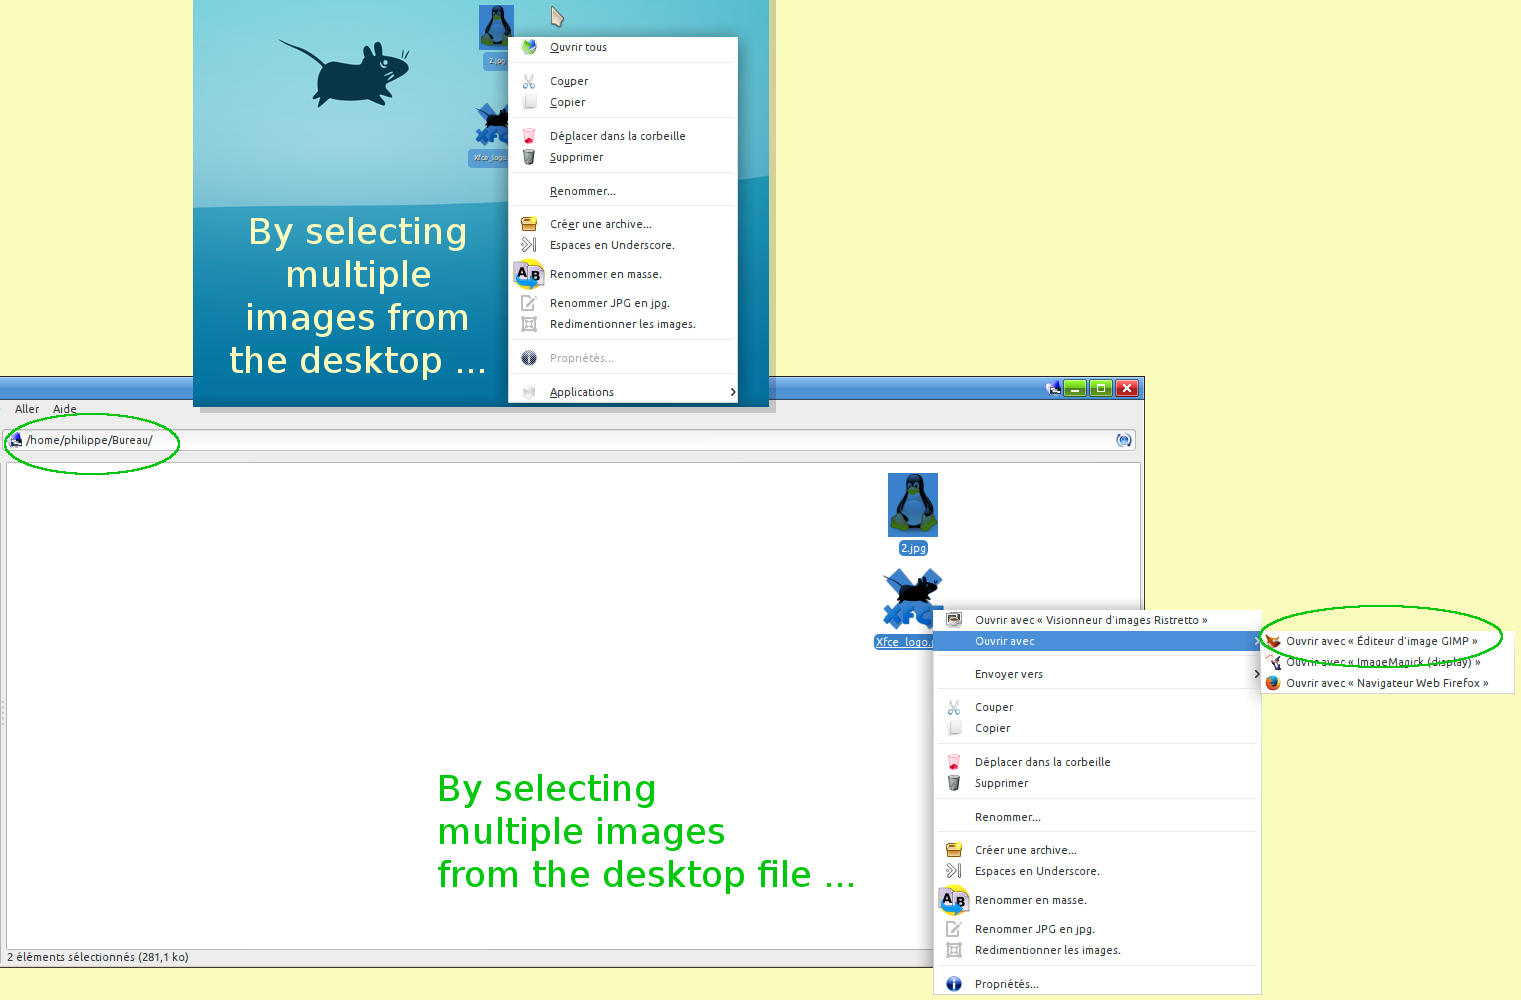Click the Firefox icon in Ouvrir avec submenu
Screen dimensions: 1521x1000
pos(1273,683)
